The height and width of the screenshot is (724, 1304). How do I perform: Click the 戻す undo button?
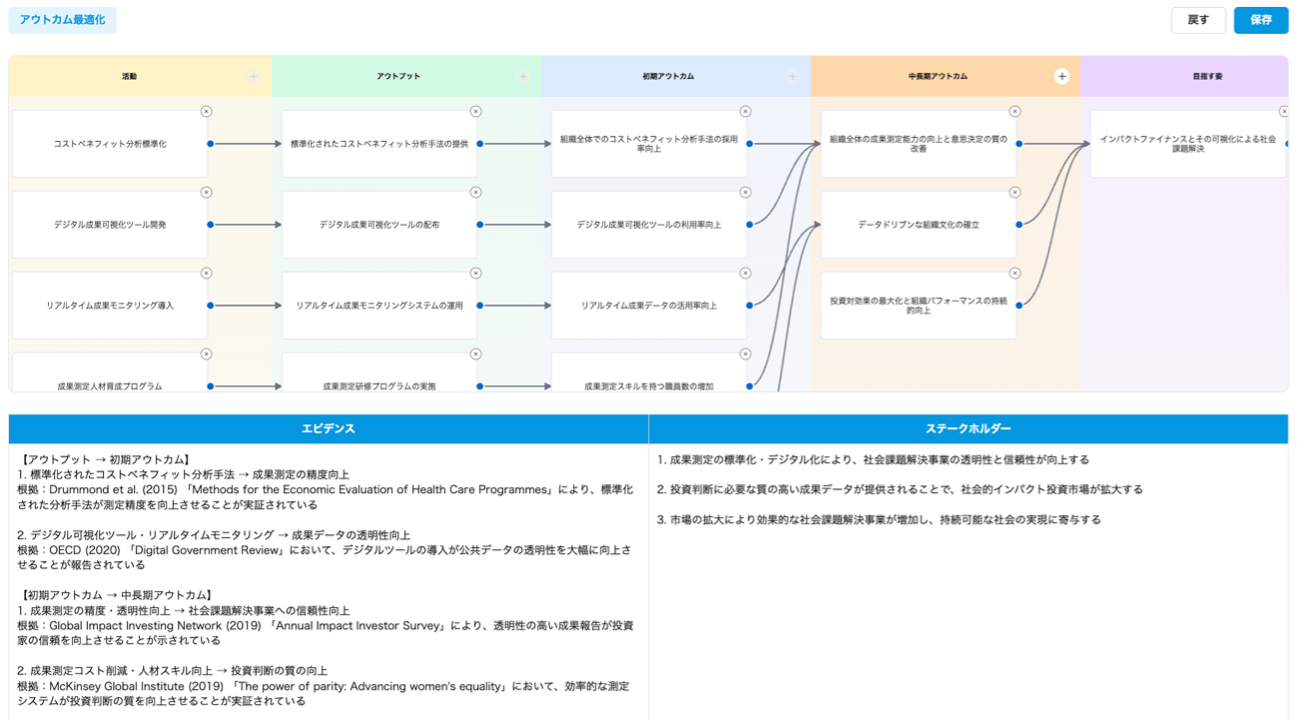pyautogui.click(x=1198, y=20)
